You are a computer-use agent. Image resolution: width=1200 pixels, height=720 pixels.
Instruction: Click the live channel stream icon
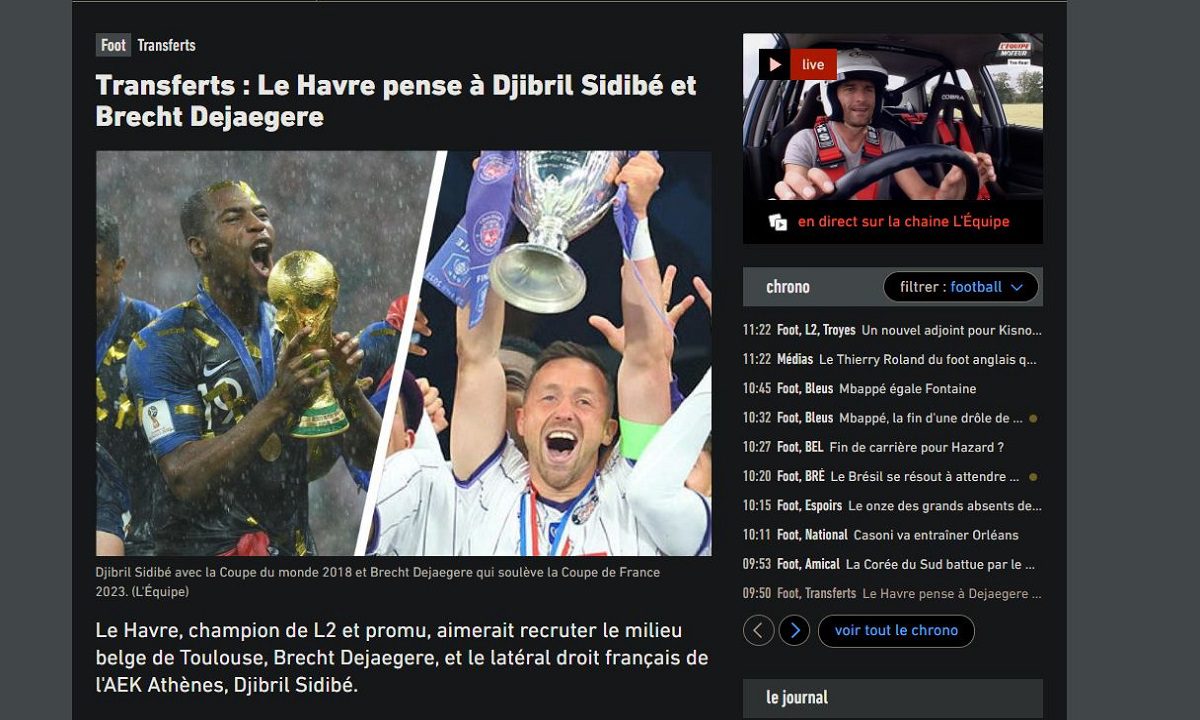(778, 222)
